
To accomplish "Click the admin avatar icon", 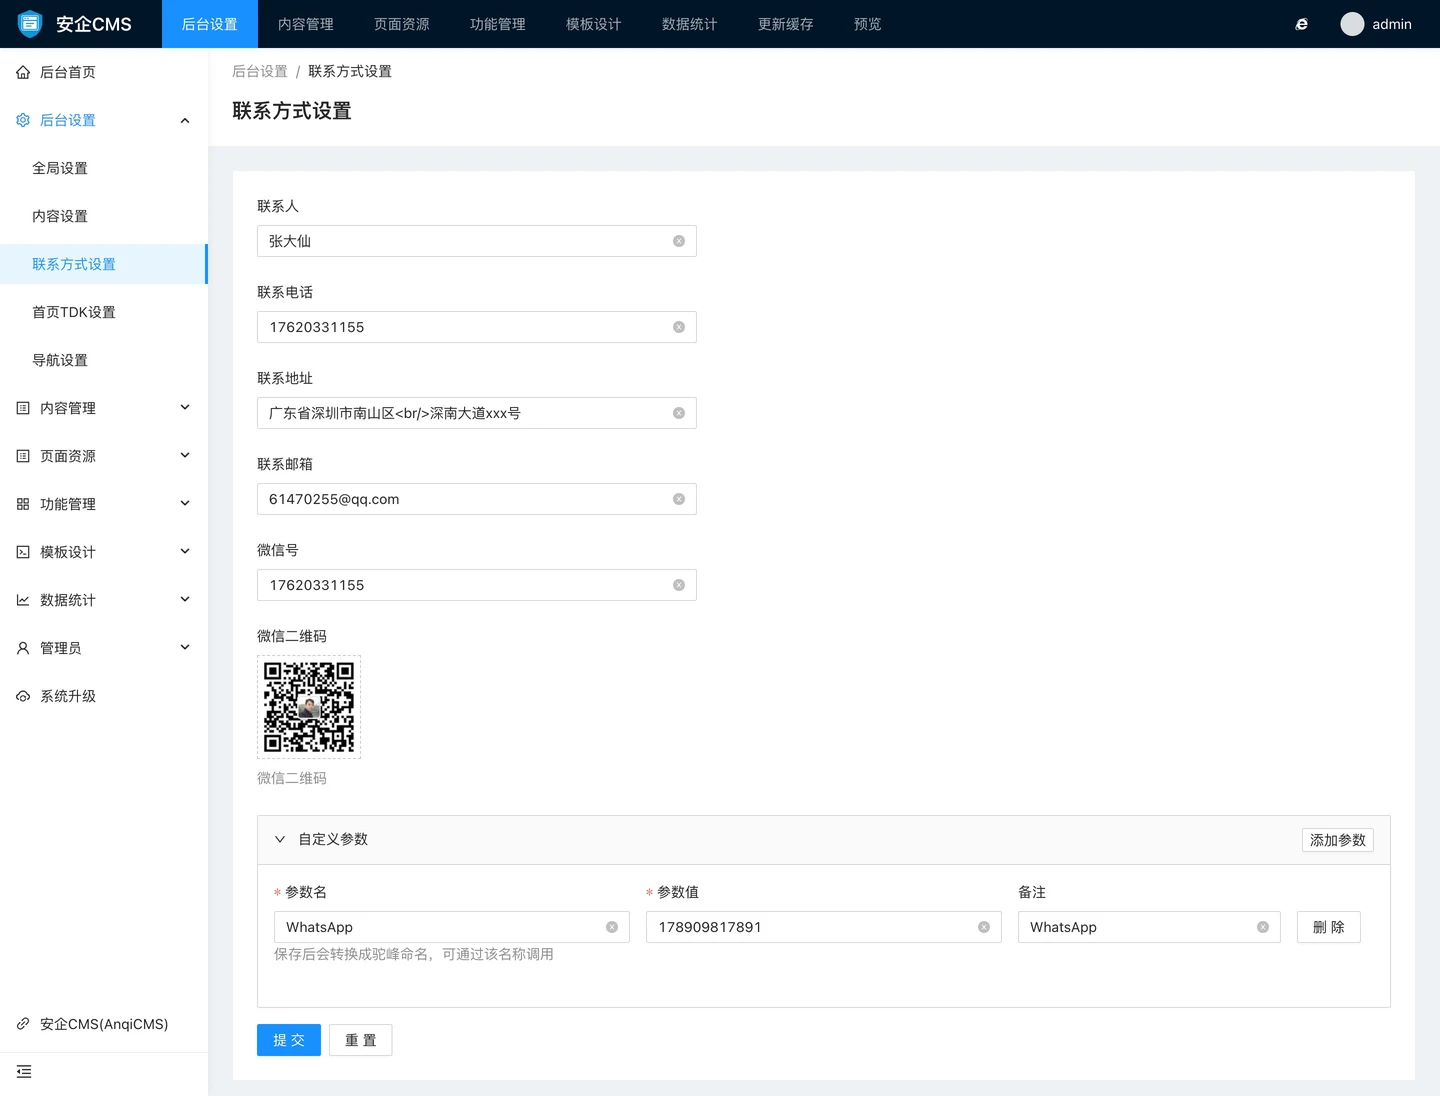I will tap(1352, 24).
